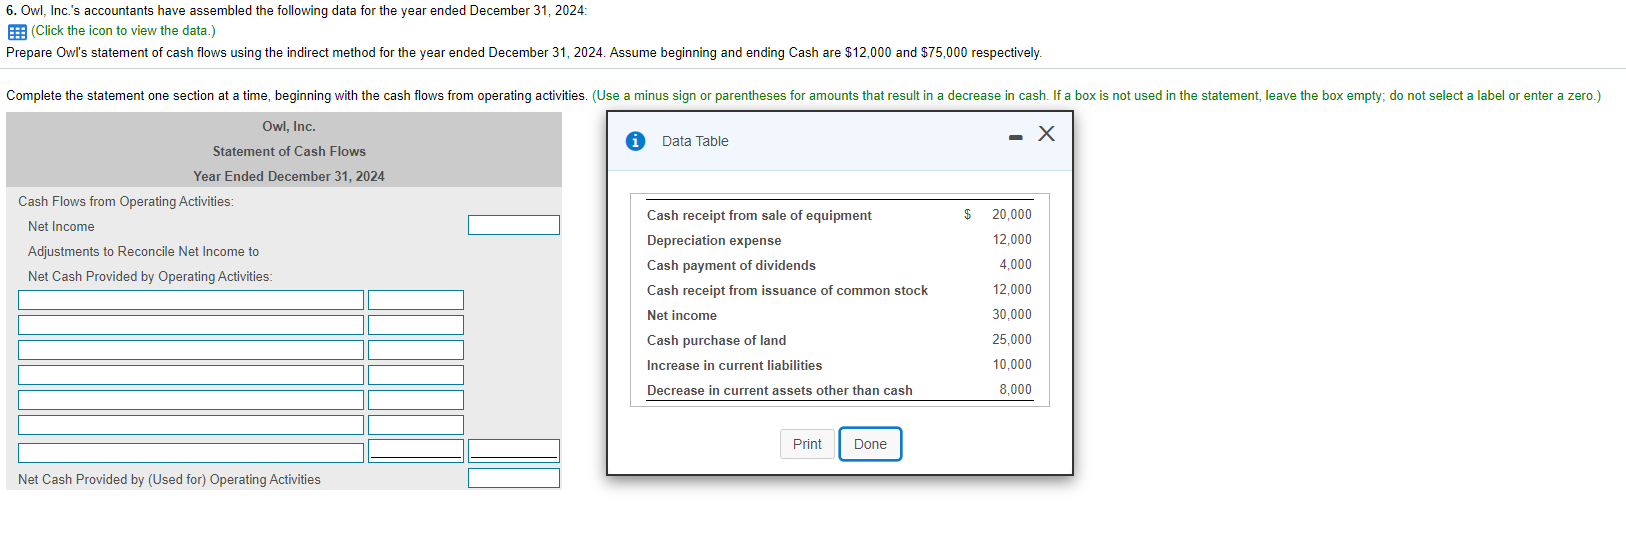Click the 'Year Ended December 31, 2024' heading
Viewport: 1626px width, 544px height.
[x=289, y=176]
